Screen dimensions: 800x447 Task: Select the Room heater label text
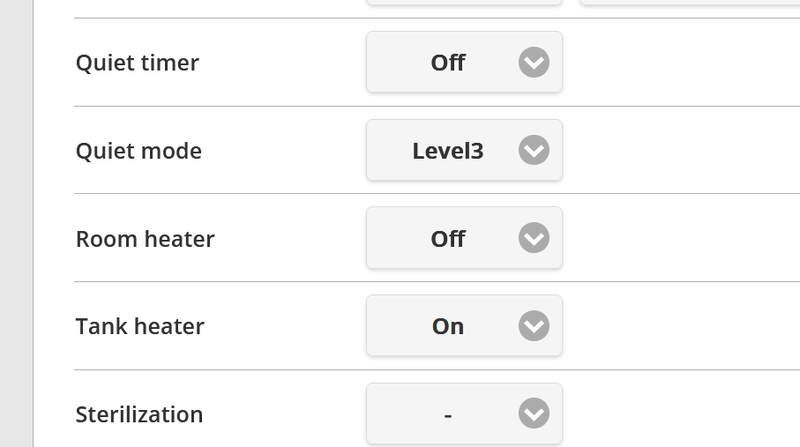(145, 240)
